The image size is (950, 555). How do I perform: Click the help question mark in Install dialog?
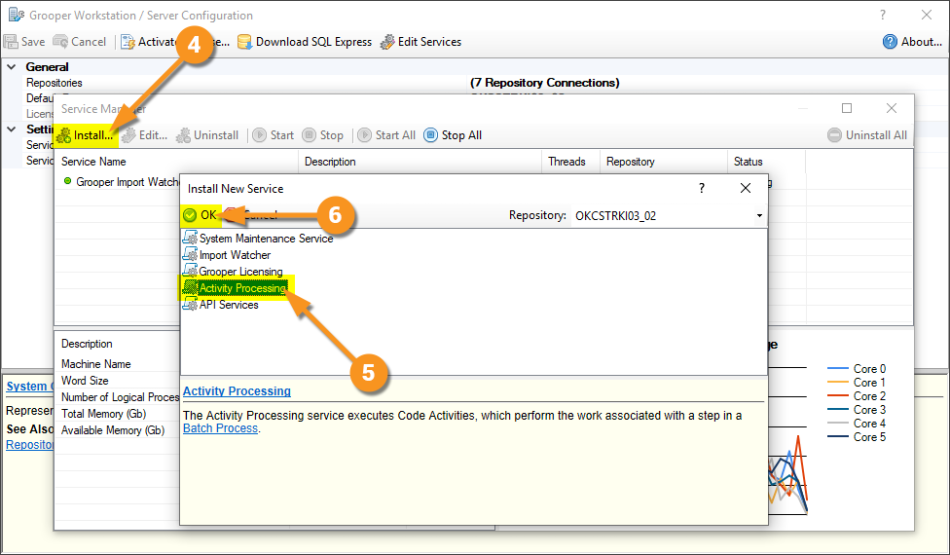(702, 188)
